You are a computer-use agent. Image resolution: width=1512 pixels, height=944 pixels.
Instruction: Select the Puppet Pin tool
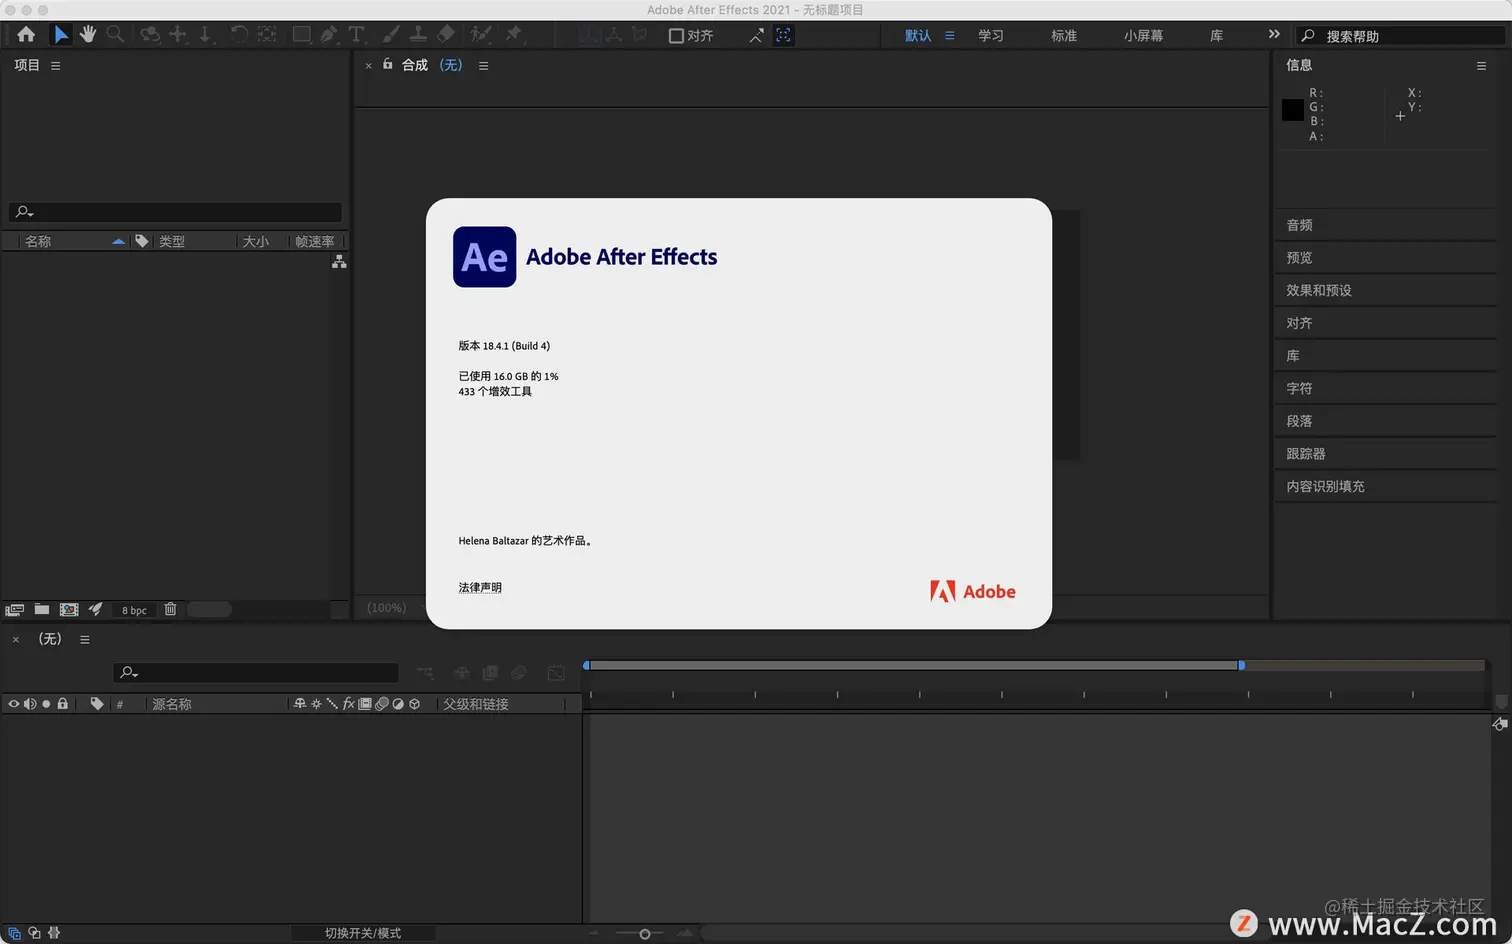(x=514, y=35)
